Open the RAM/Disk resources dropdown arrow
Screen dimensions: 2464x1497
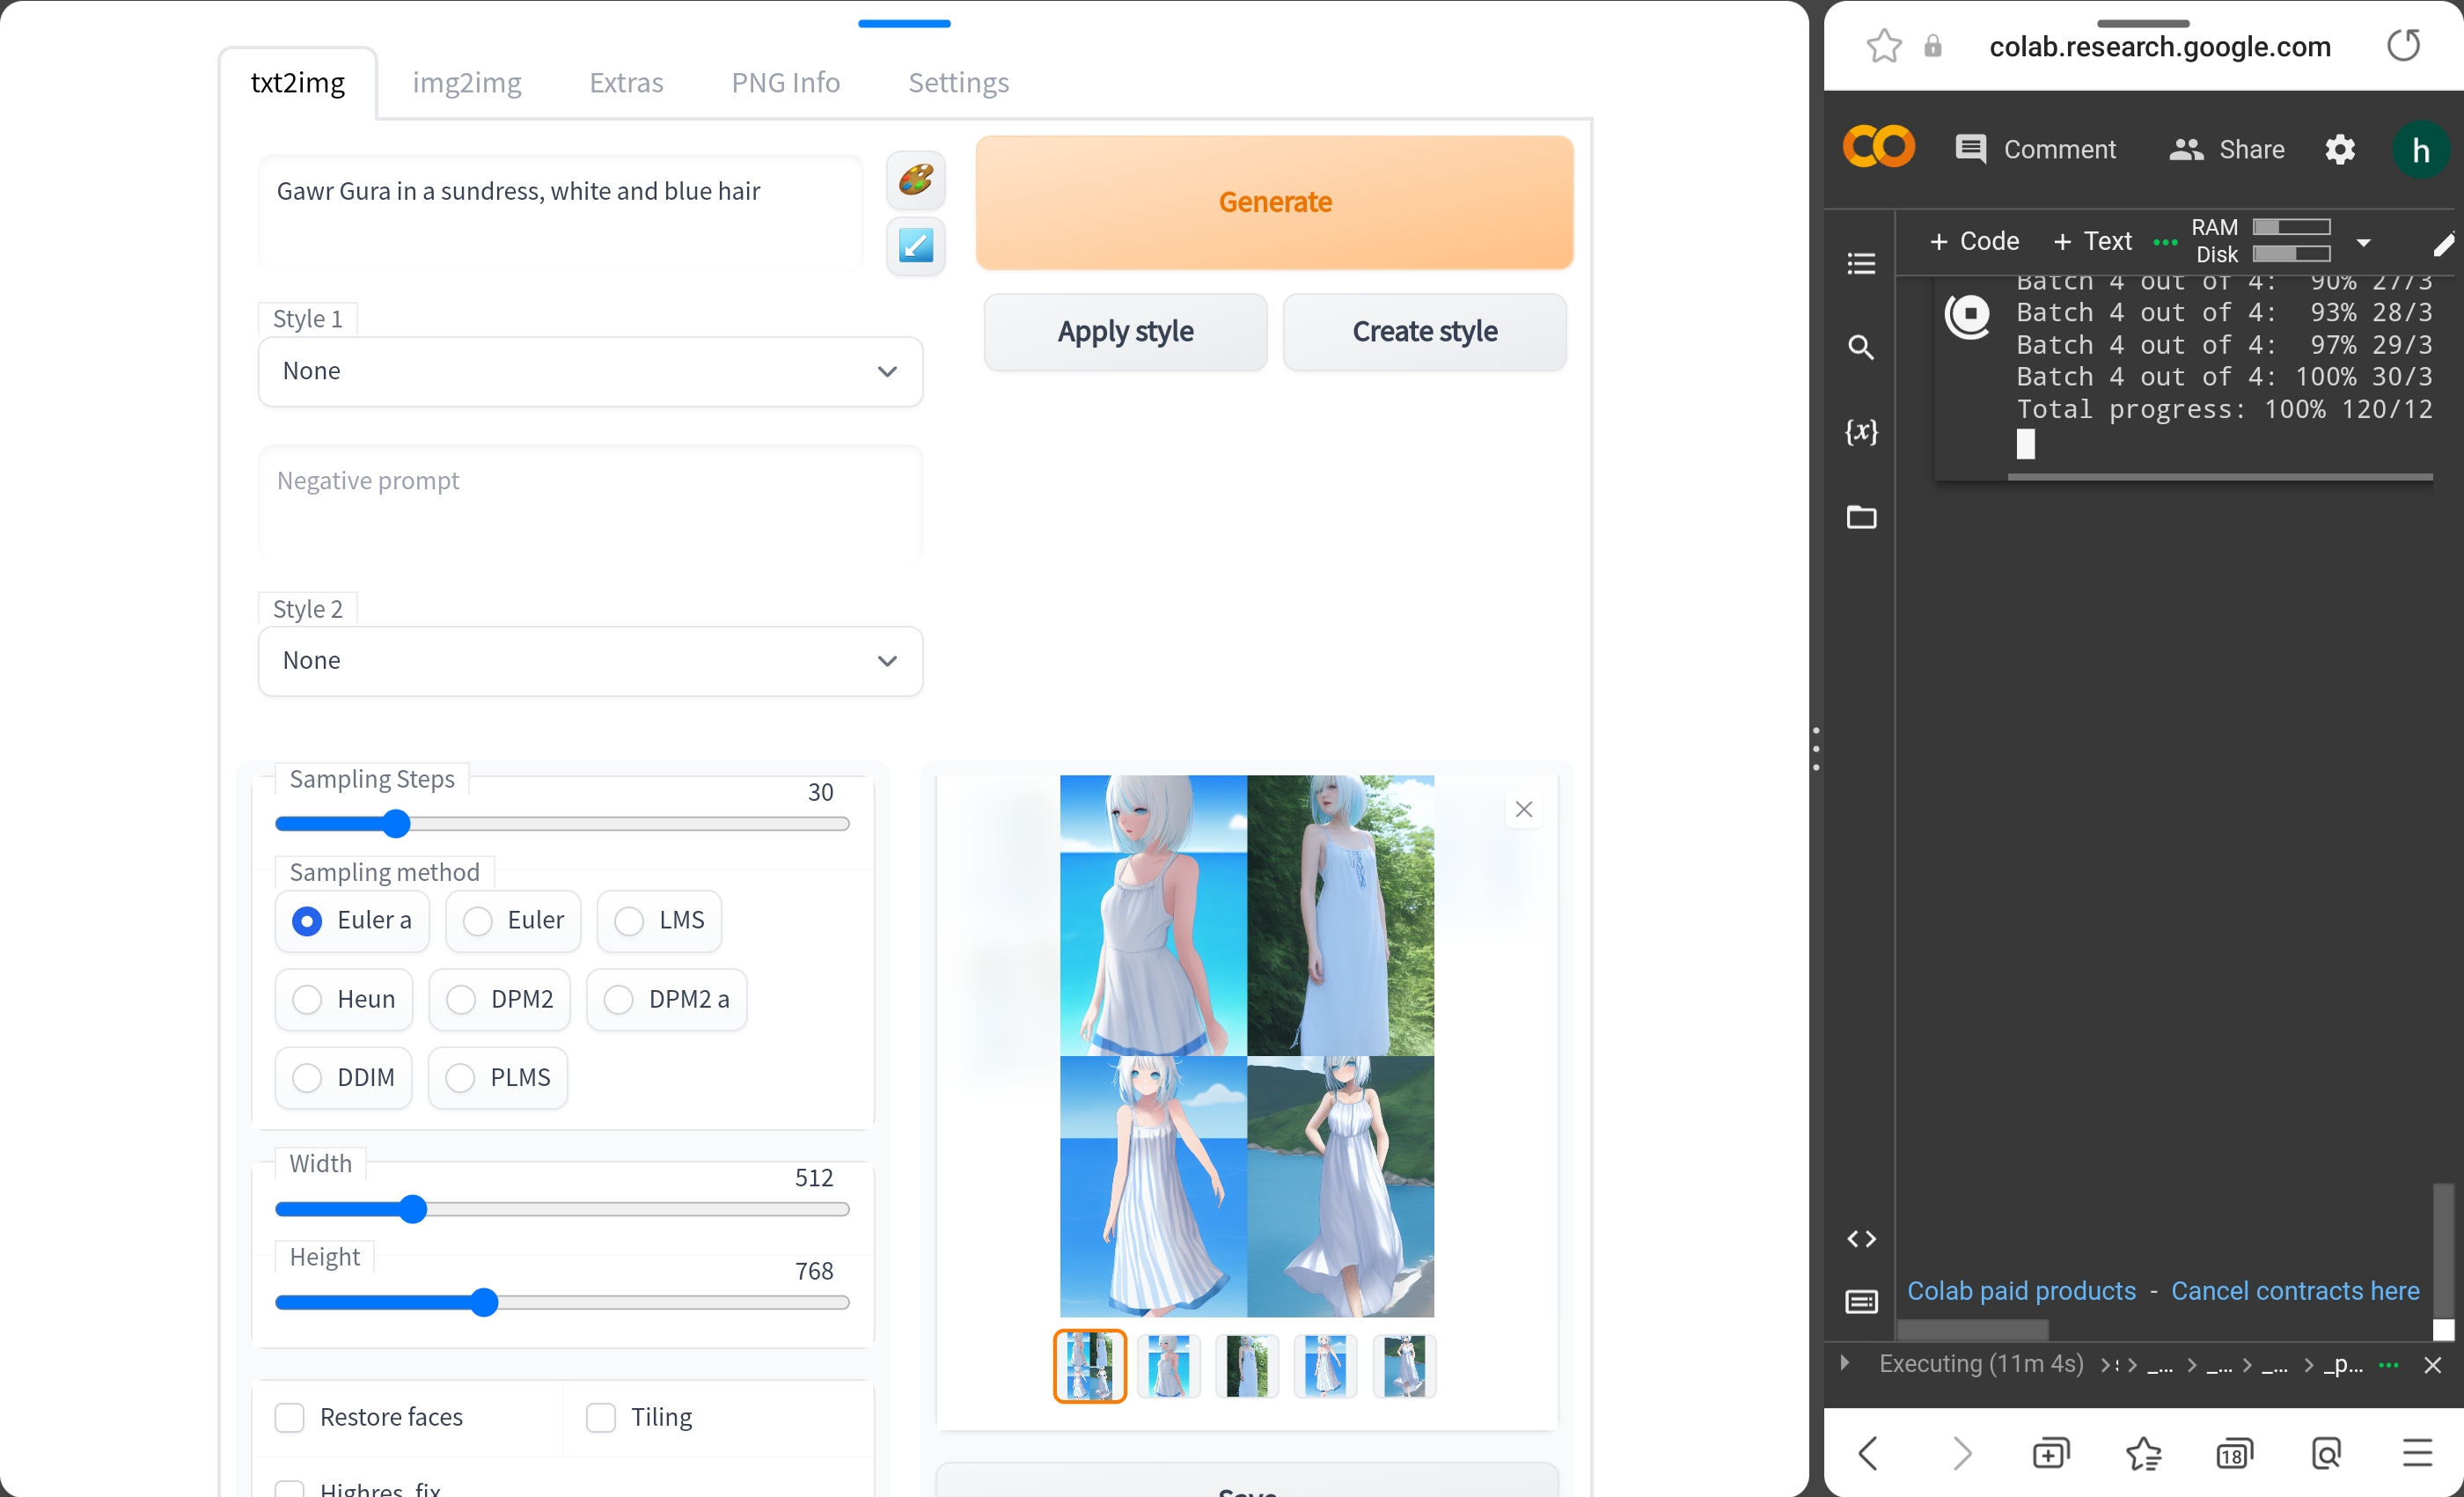click(2364, 242)
